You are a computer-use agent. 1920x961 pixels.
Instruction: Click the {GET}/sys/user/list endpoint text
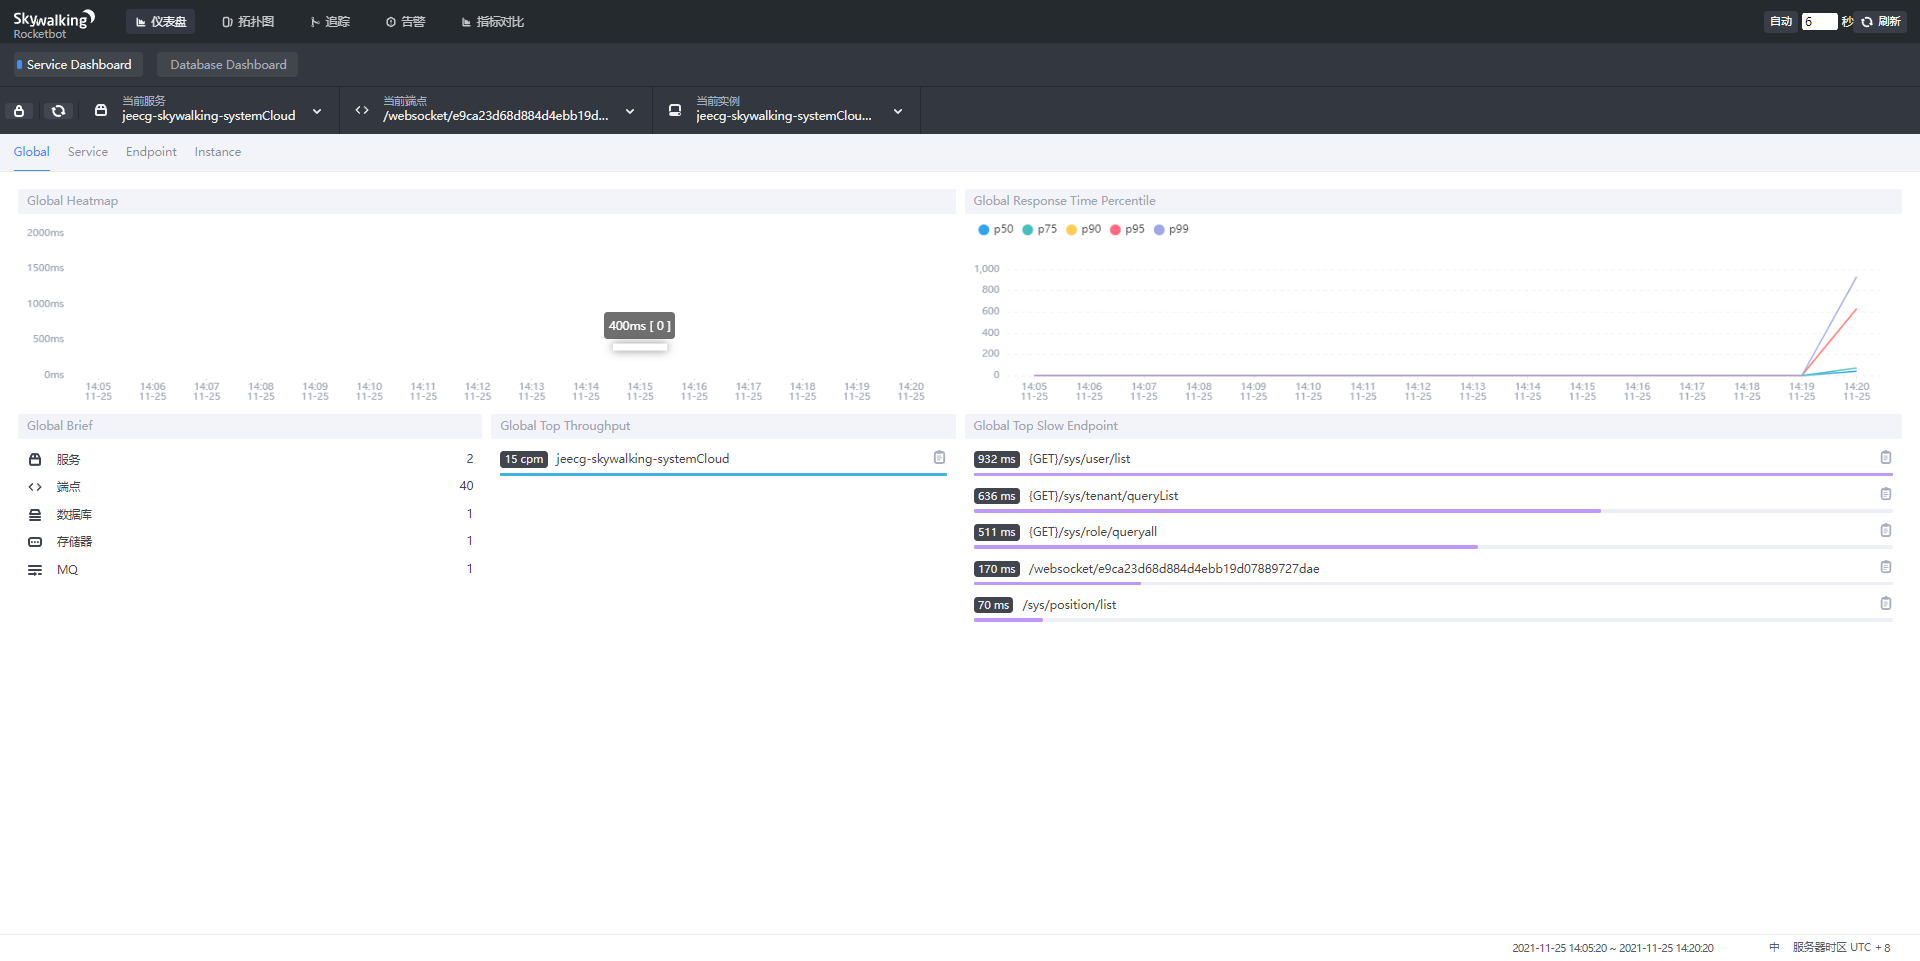(1079, 459)
